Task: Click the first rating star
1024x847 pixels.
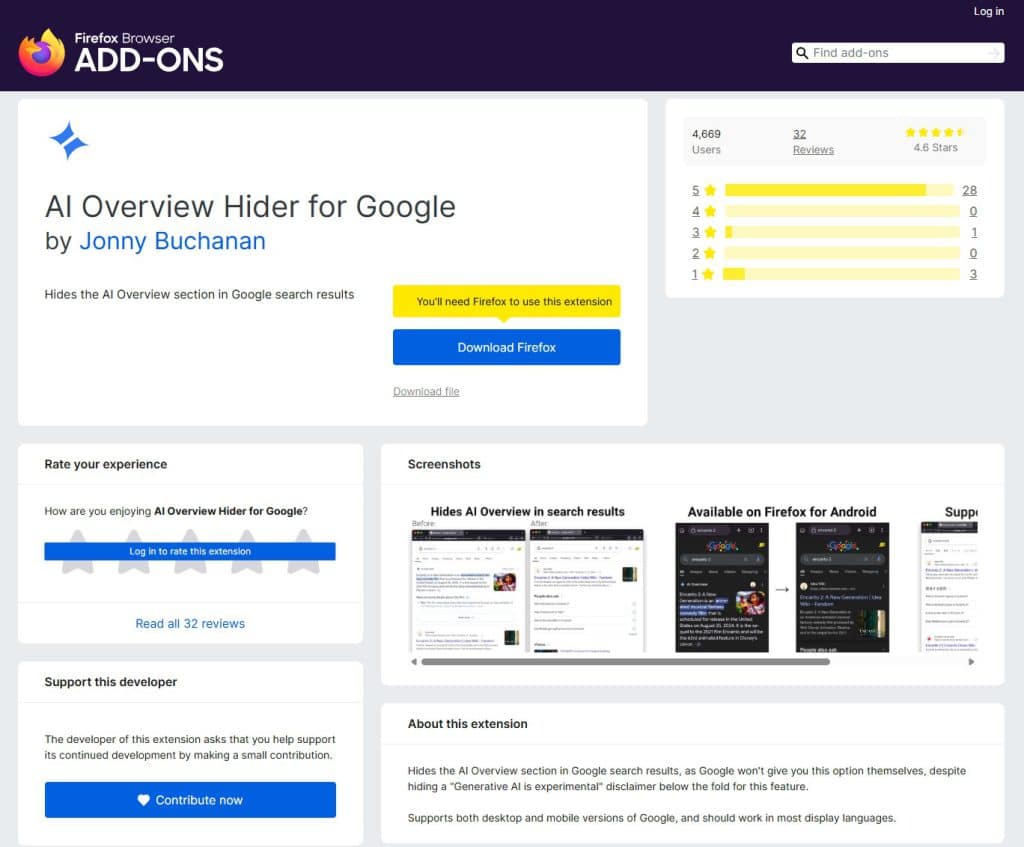Action: [78, 552]
